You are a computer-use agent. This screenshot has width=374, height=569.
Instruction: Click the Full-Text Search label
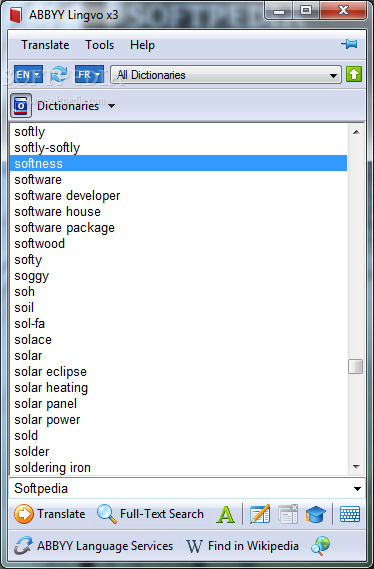pos(162,514)
